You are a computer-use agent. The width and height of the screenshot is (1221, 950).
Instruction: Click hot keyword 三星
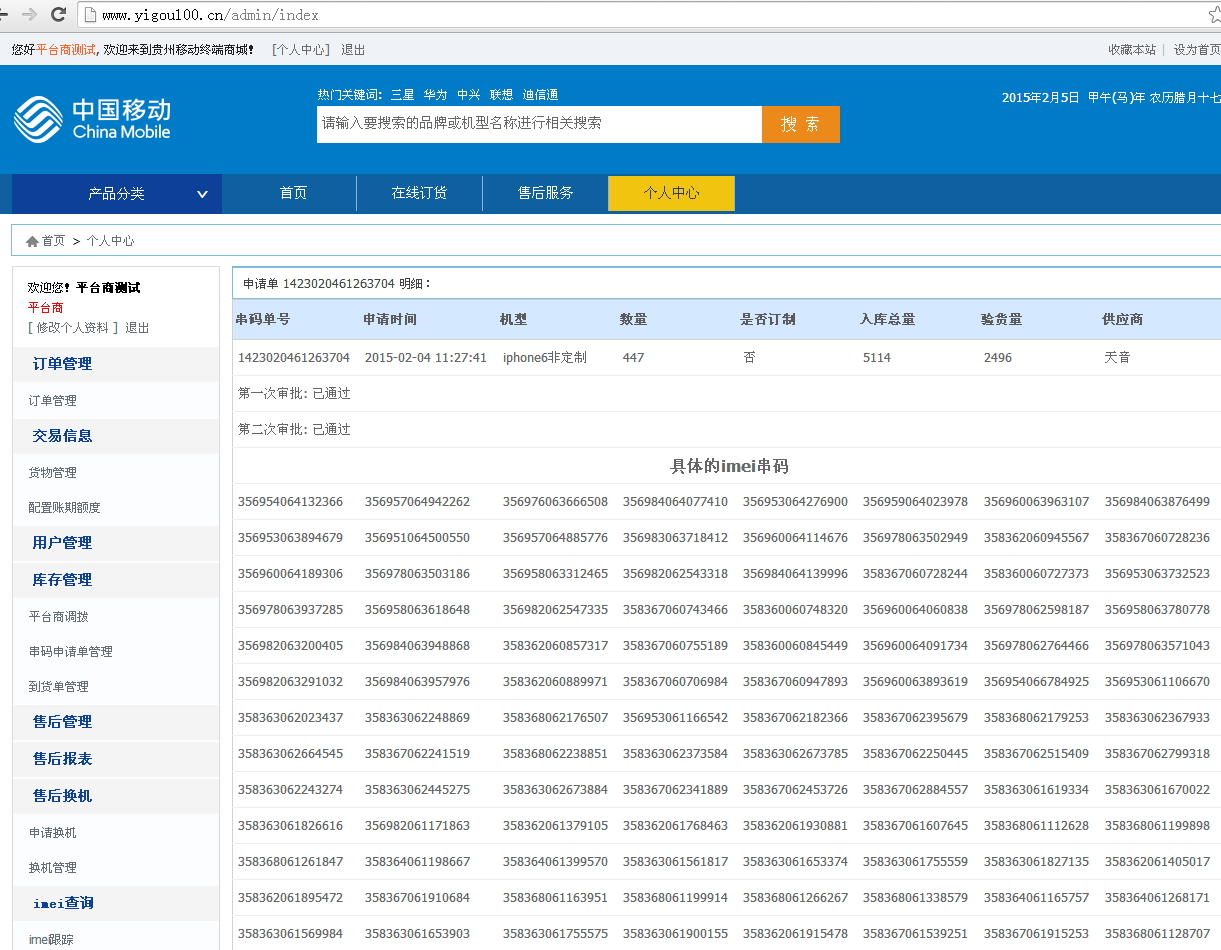click(402, 95)
